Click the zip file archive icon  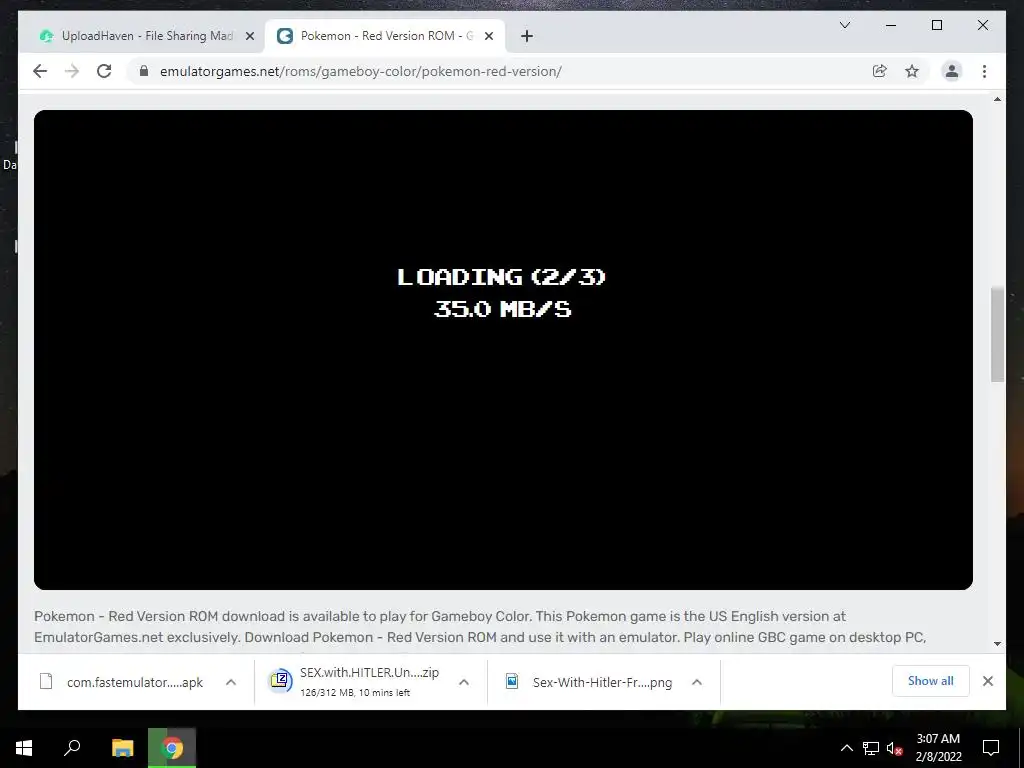click(x=280, y=681)
